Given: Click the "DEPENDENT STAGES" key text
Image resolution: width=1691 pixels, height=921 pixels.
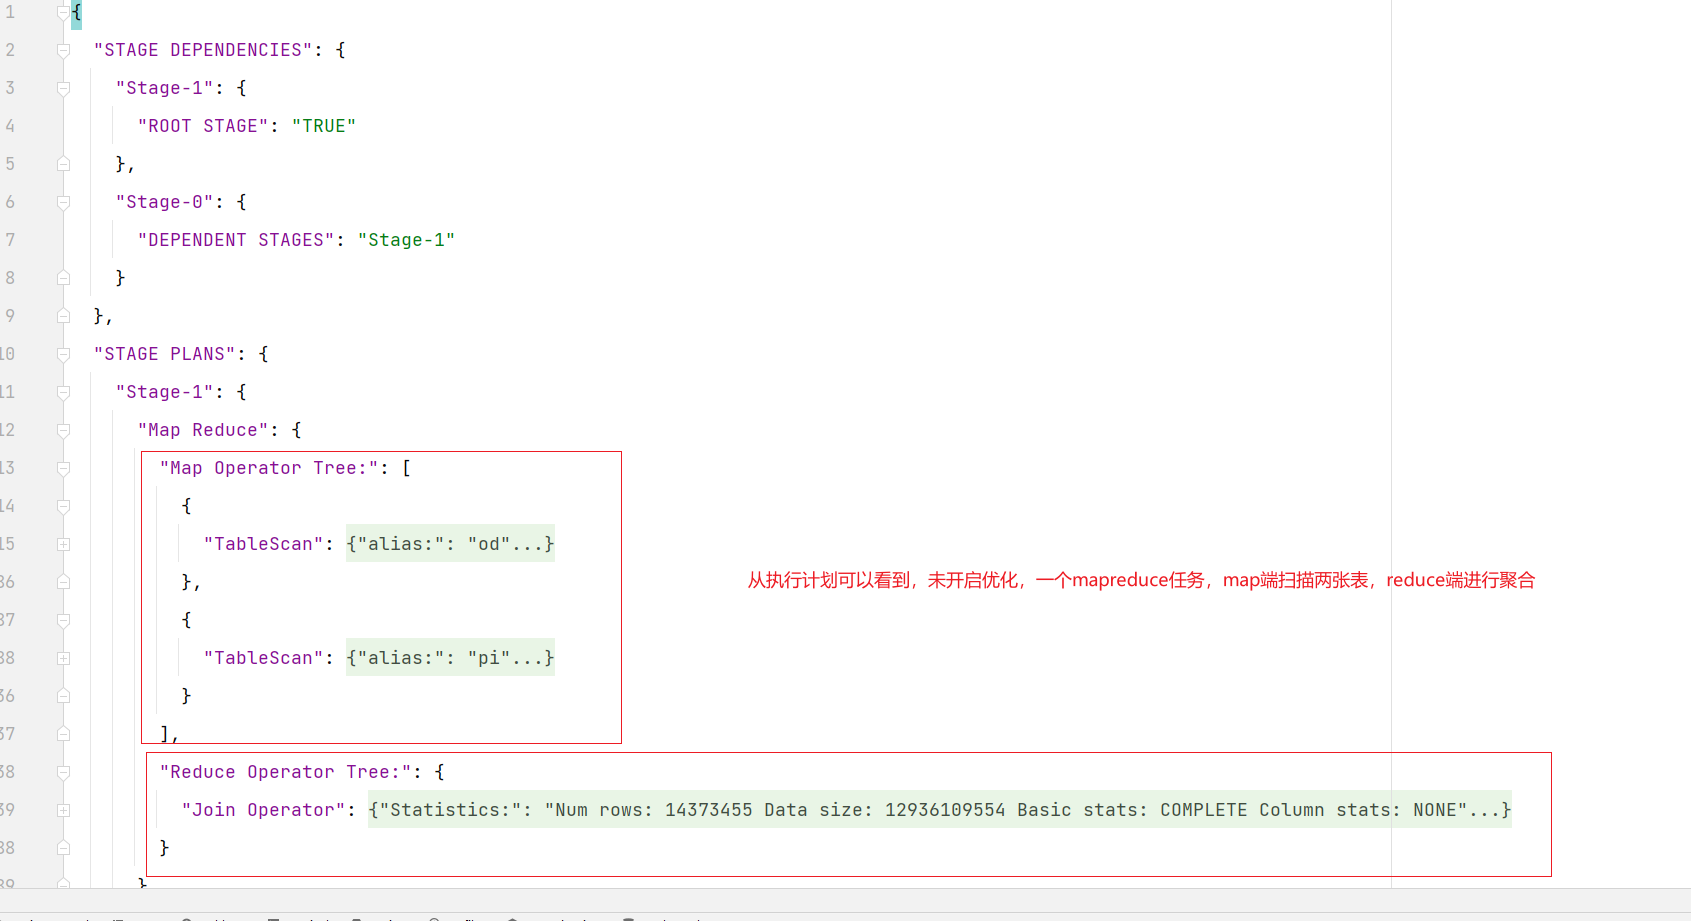Looking at the screenshot, I should (x=236, y=240).
